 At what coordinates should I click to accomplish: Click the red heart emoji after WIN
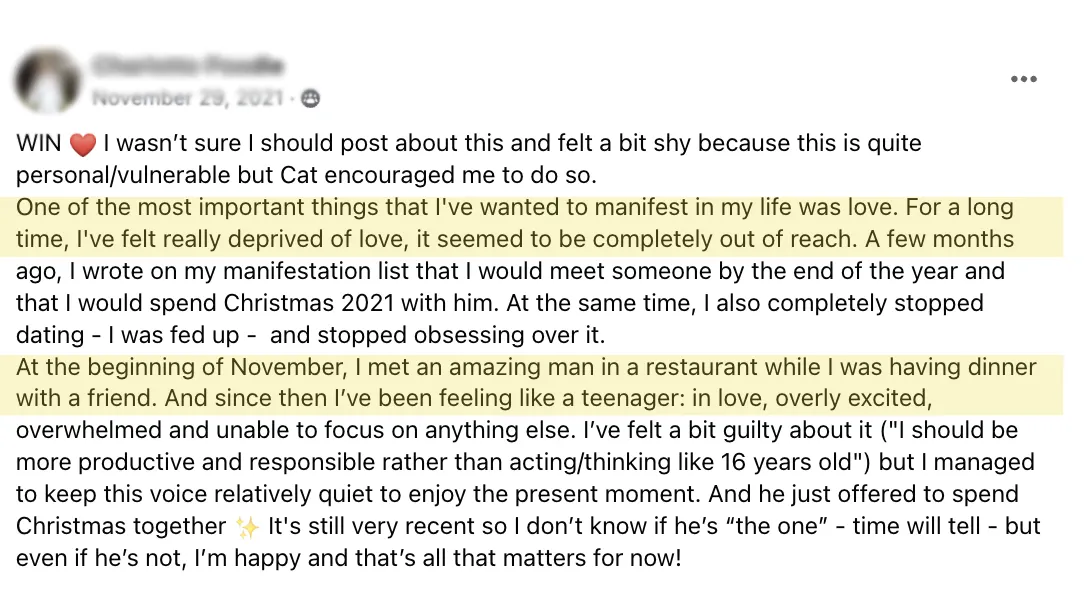[x=82, y=144]
